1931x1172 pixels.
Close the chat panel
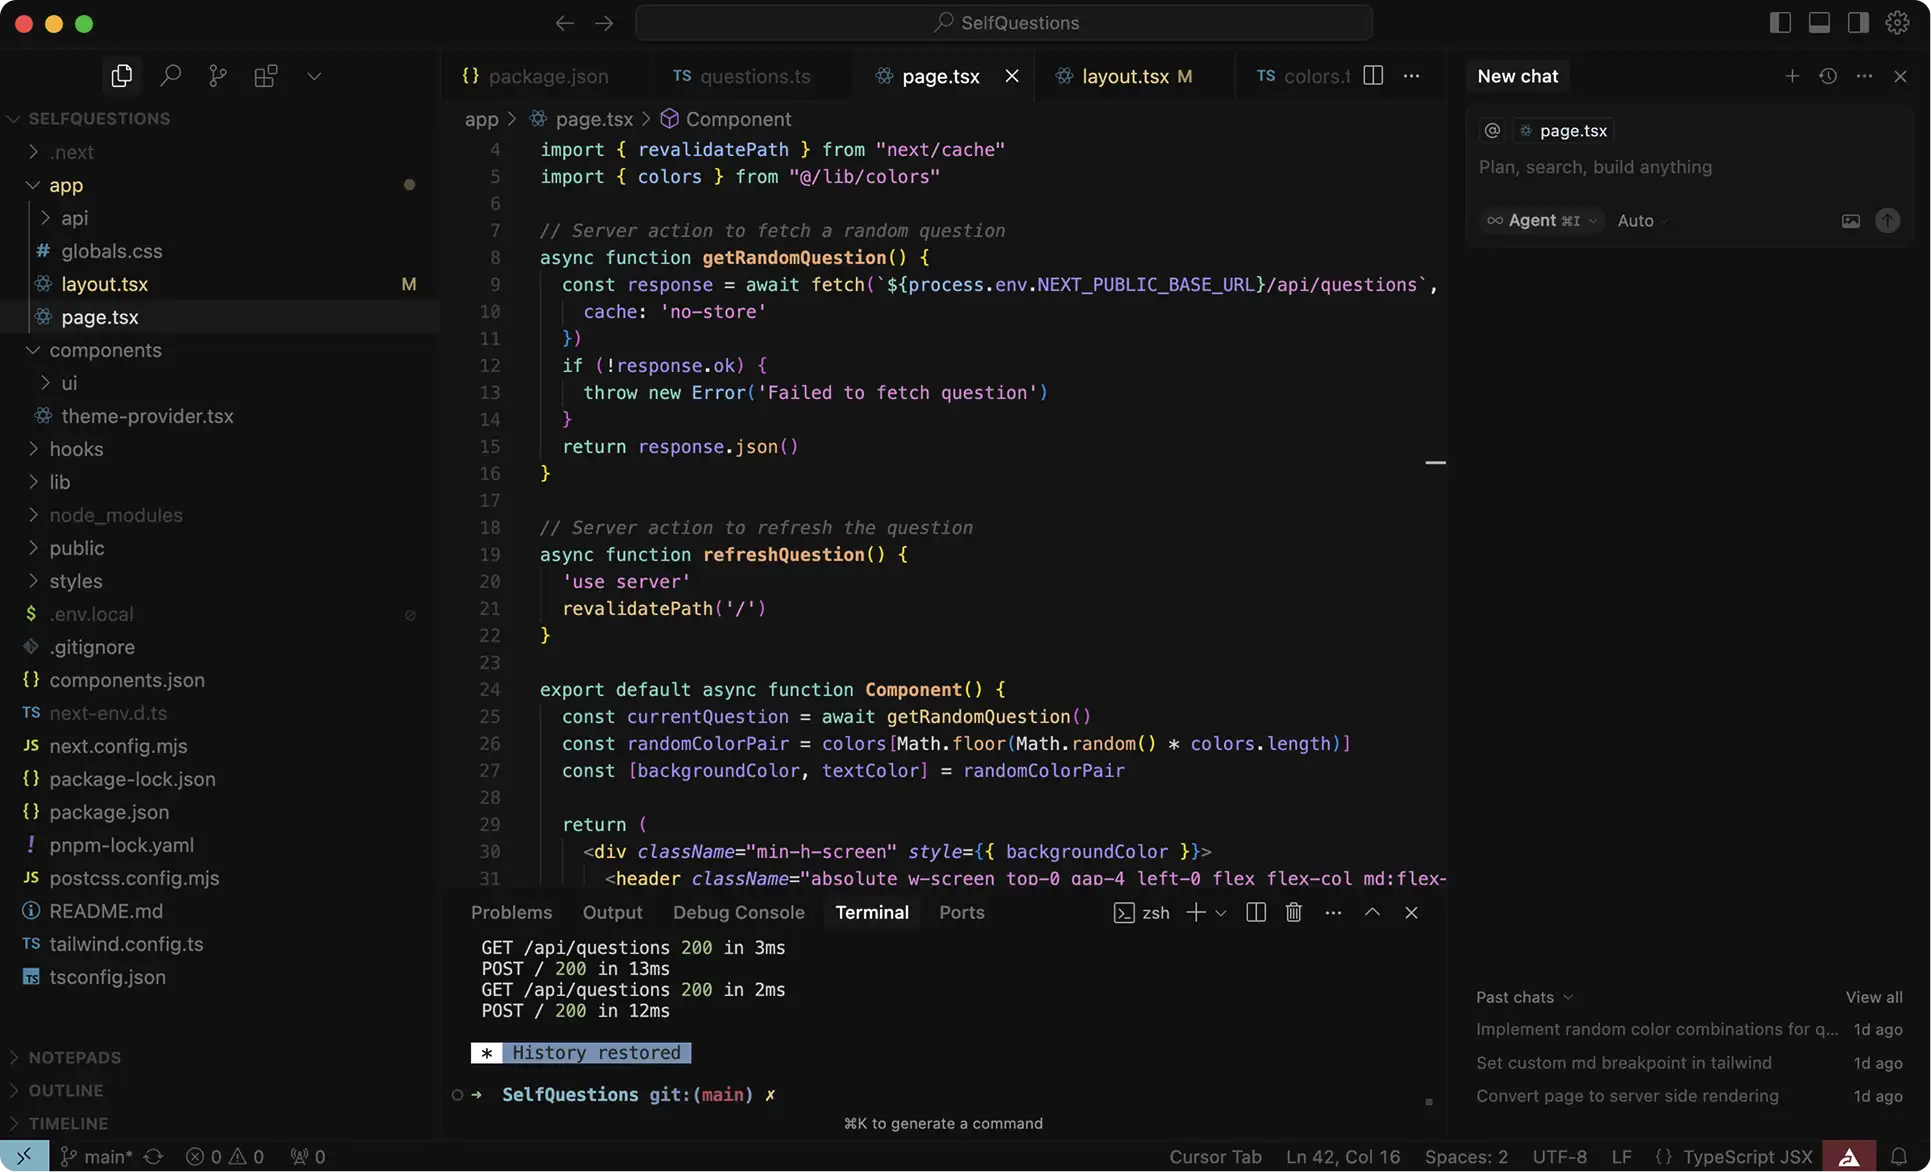coord(1900,76)
